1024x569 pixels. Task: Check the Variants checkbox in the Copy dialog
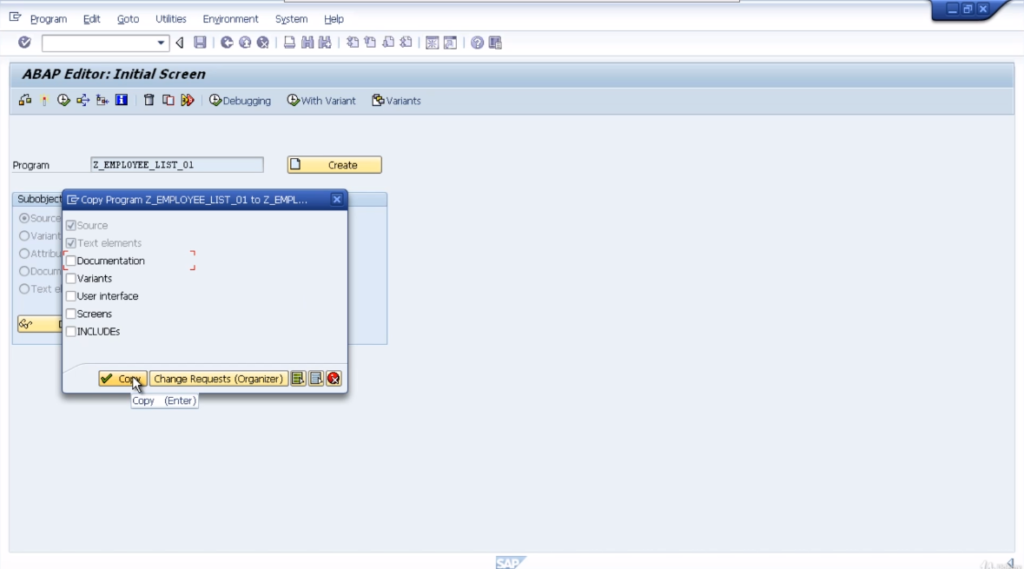[x=71, y=278]
